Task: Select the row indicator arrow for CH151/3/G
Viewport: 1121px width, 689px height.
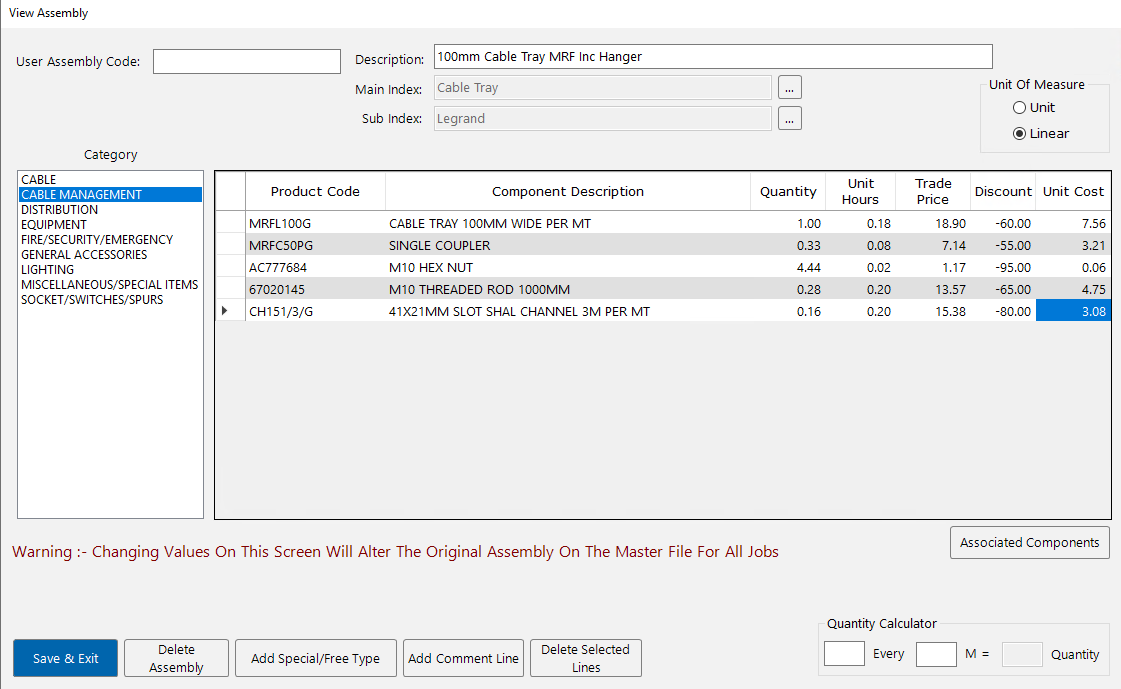Action: pyautogui.click(x=225, y=312)
